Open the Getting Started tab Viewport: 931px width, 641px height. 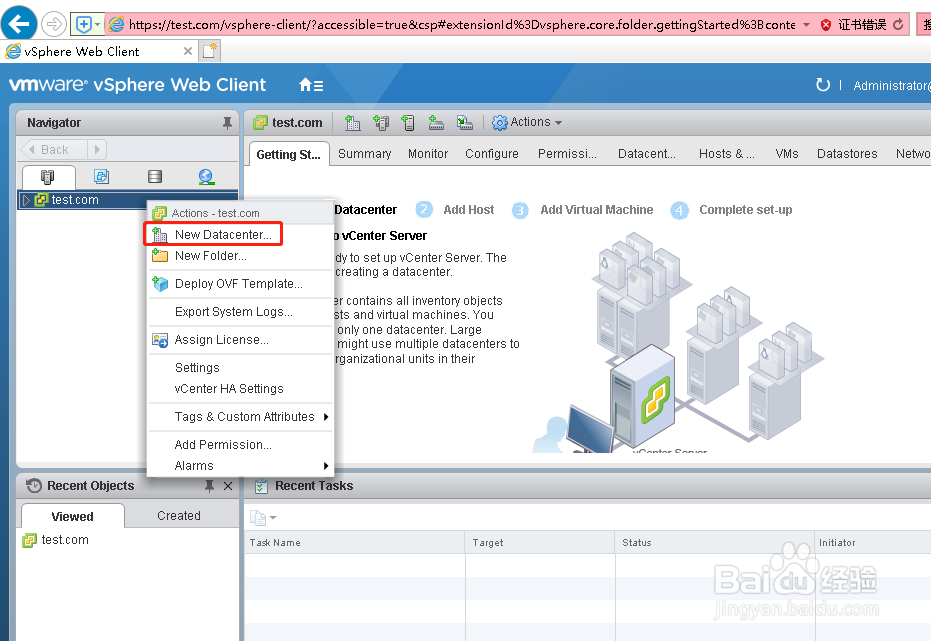pyautogui.click(x=289, y=154)
